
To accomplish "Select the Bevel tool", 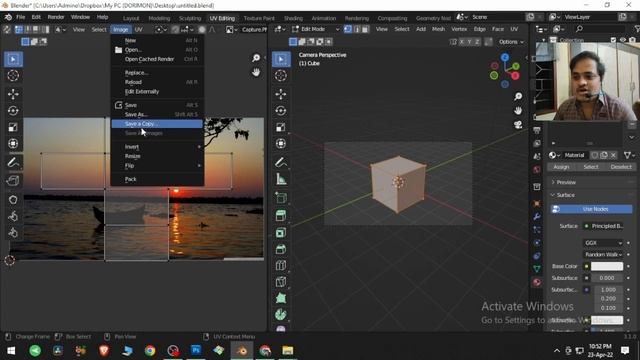I will tap(281, 249).
